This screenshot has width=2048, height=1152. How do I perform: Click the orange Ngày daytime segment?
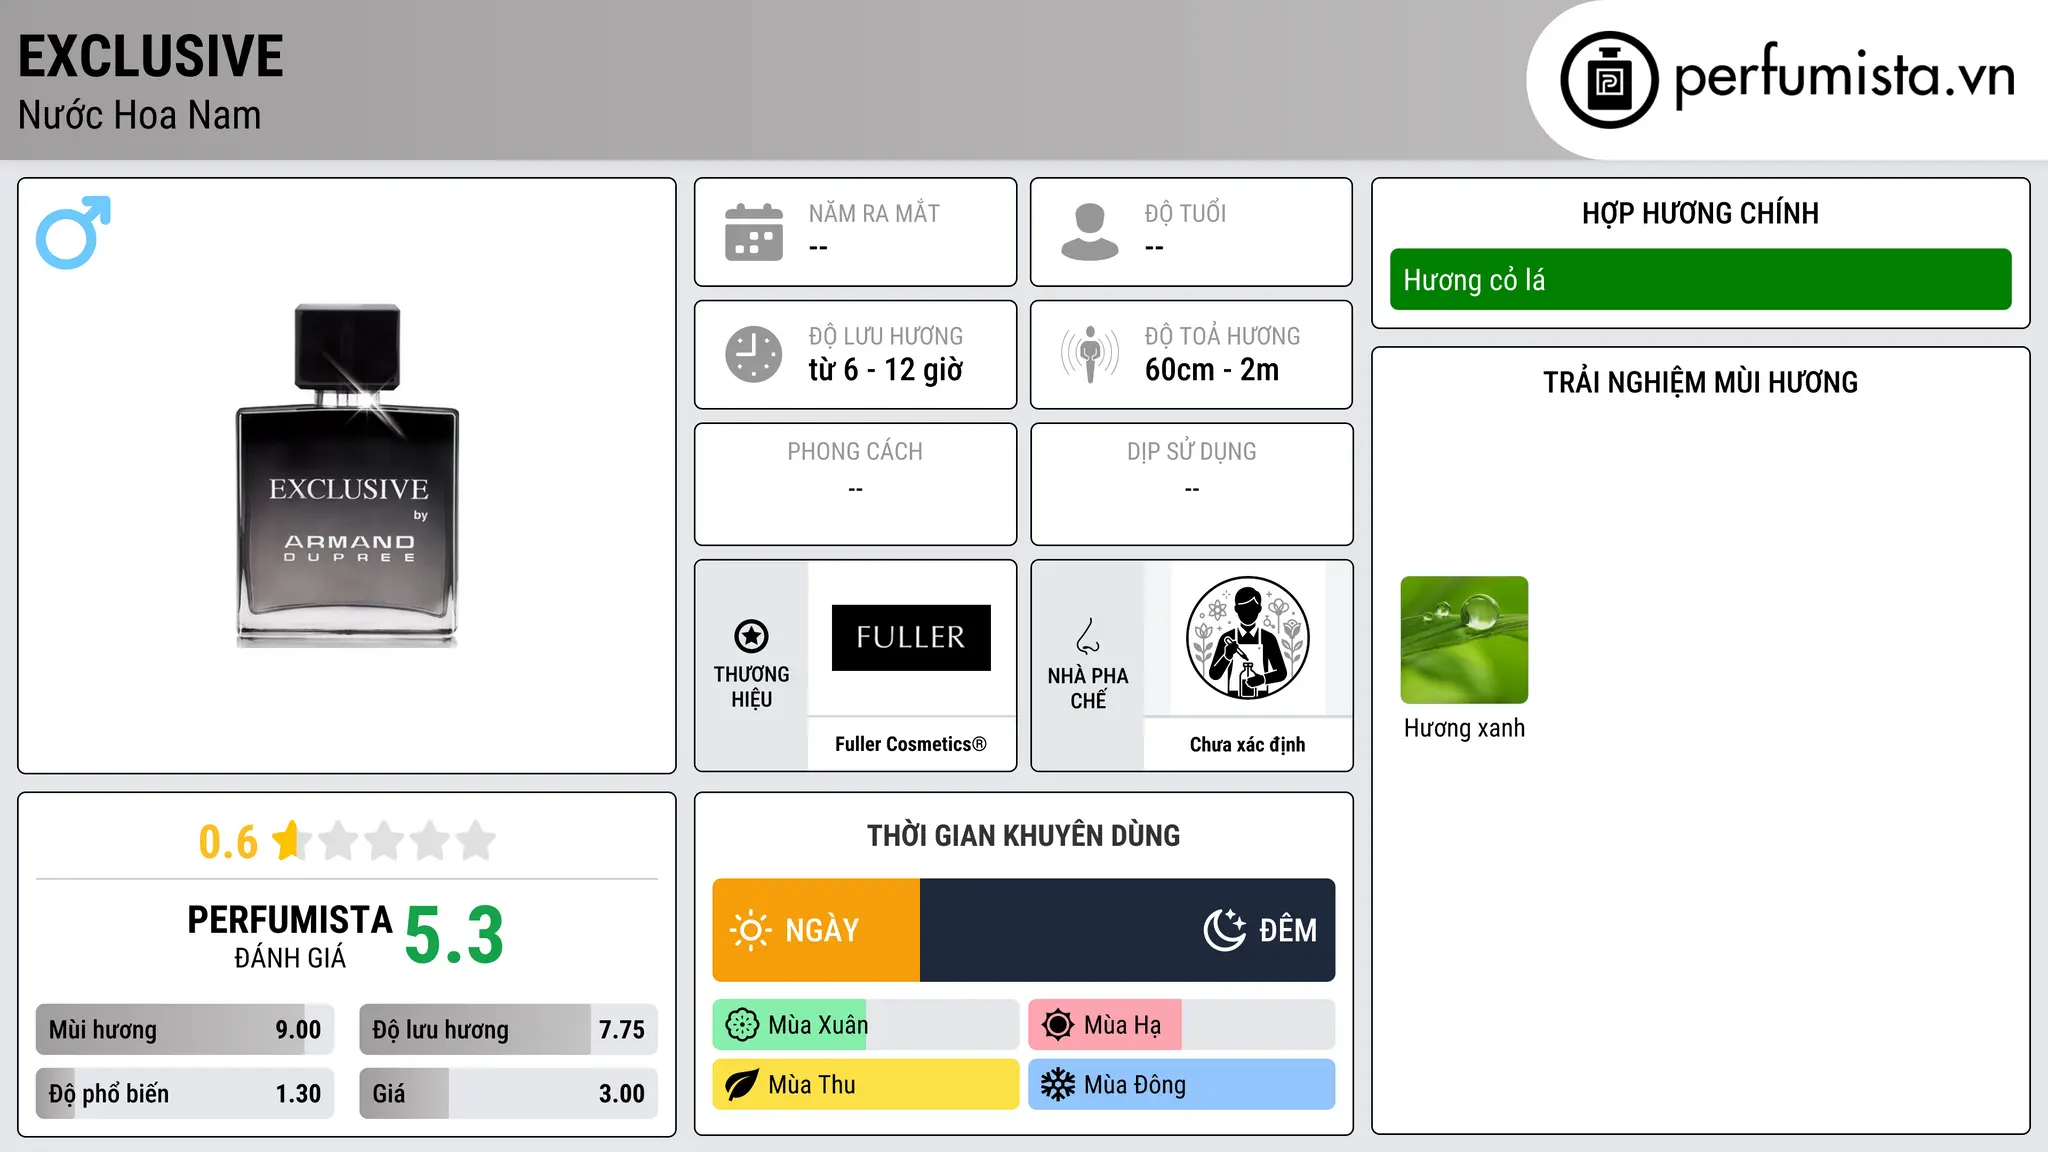tap(816, 930)
